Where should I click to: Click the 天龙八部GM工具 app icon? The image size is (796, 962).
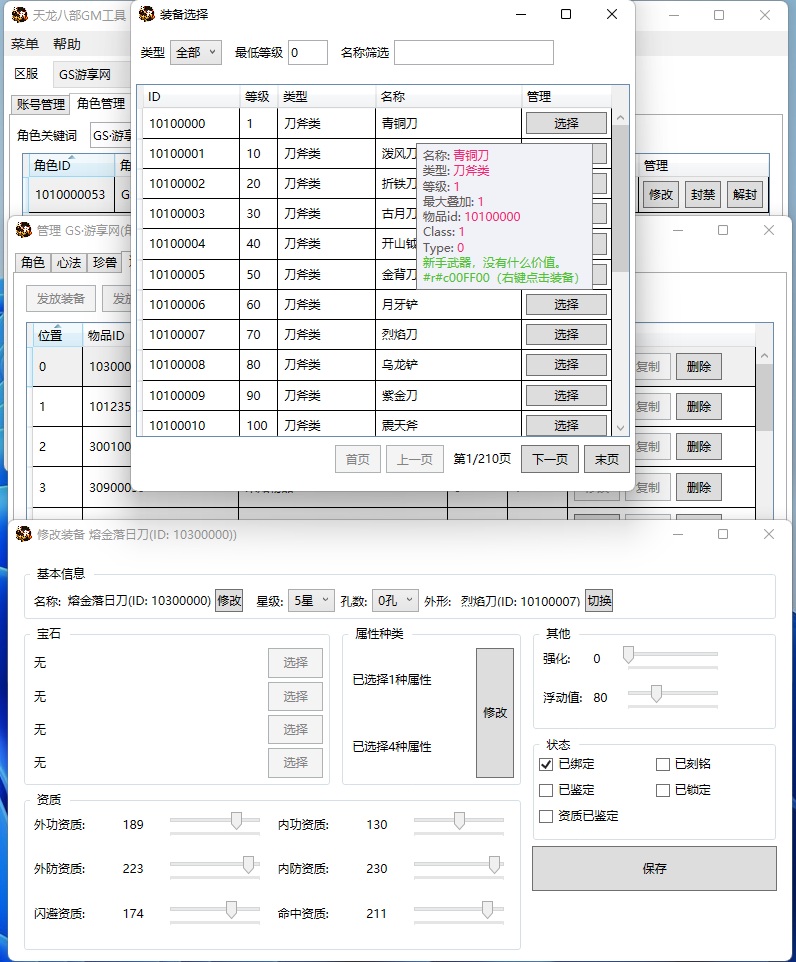[19, 15]
